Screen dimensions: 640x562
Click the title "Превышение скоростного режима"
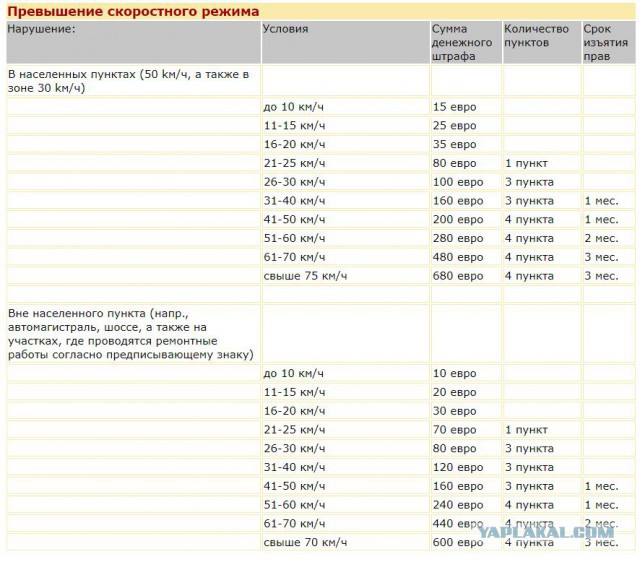pyautogui.click(x=133, y=11)
